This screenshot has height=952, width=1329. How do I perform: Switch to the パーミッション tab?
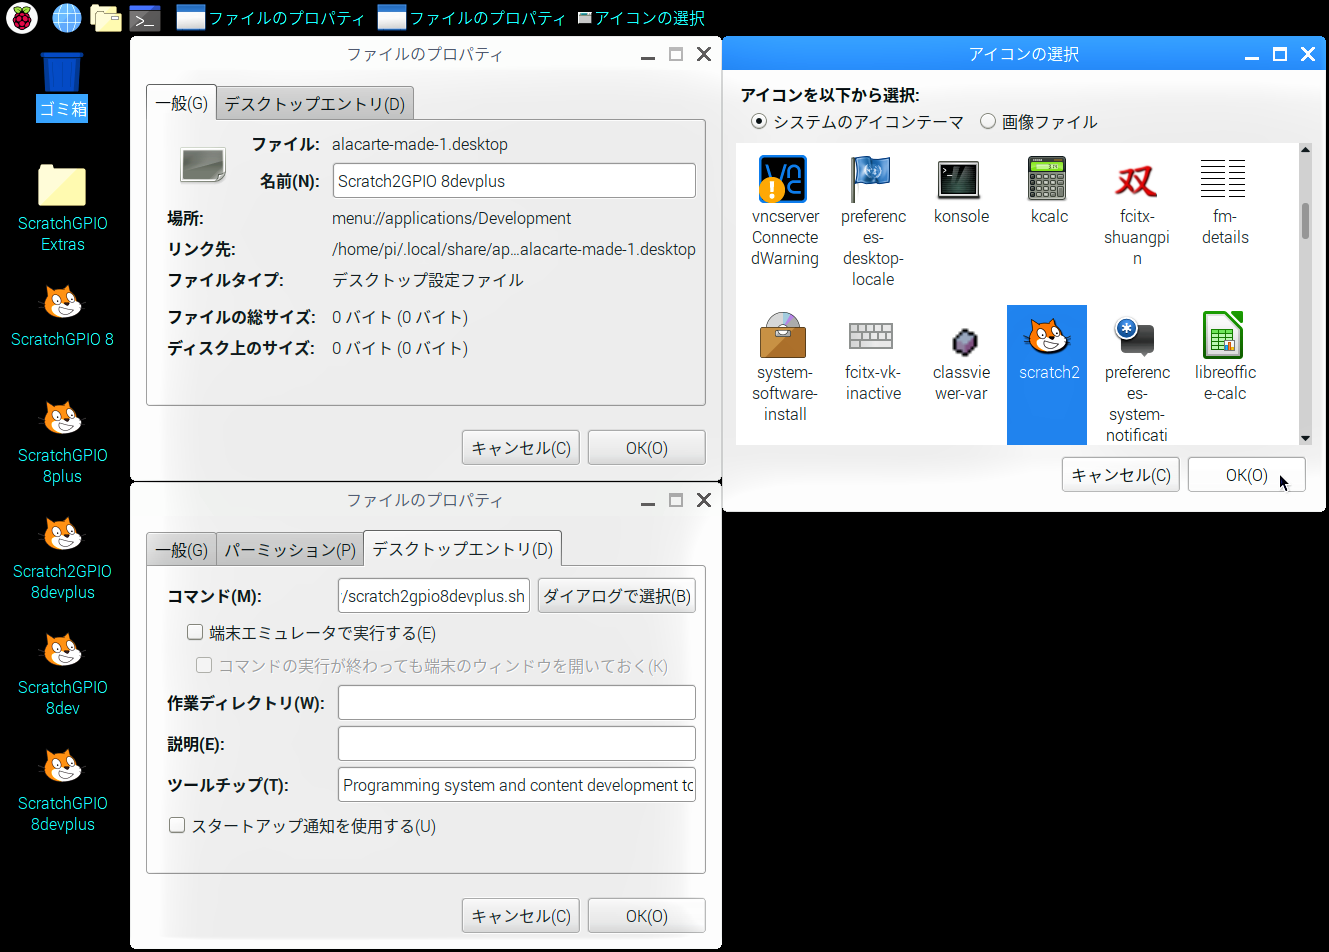pyautogui.click(x=290, y=550)
